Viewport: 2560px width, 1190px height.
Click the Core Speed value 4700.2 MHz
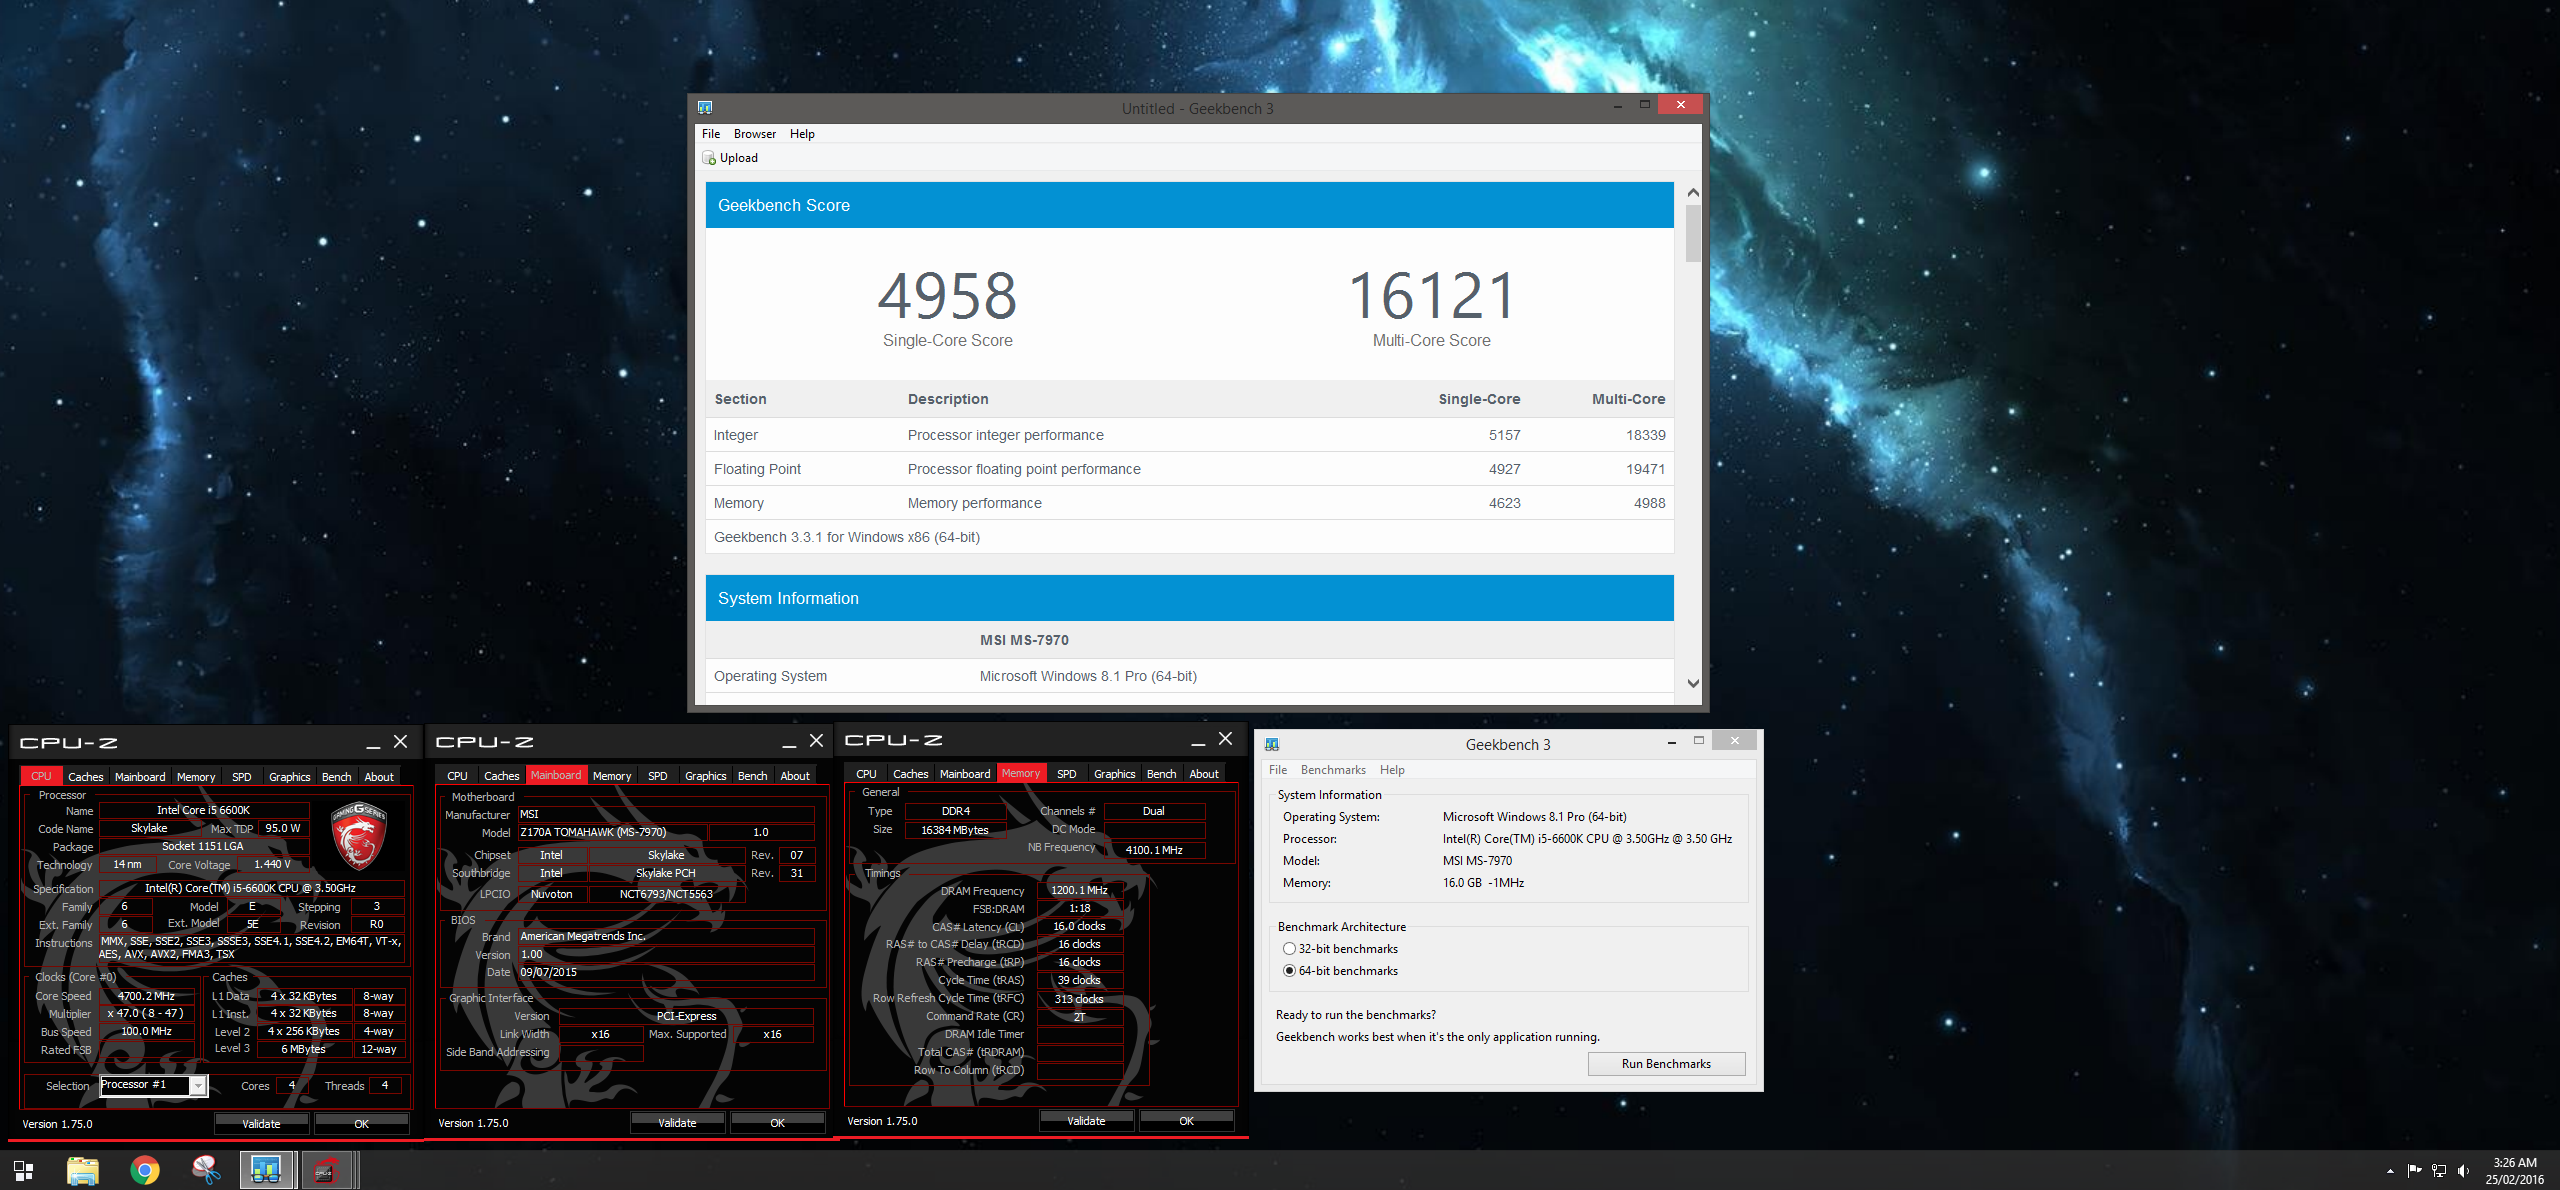(146, 996)
